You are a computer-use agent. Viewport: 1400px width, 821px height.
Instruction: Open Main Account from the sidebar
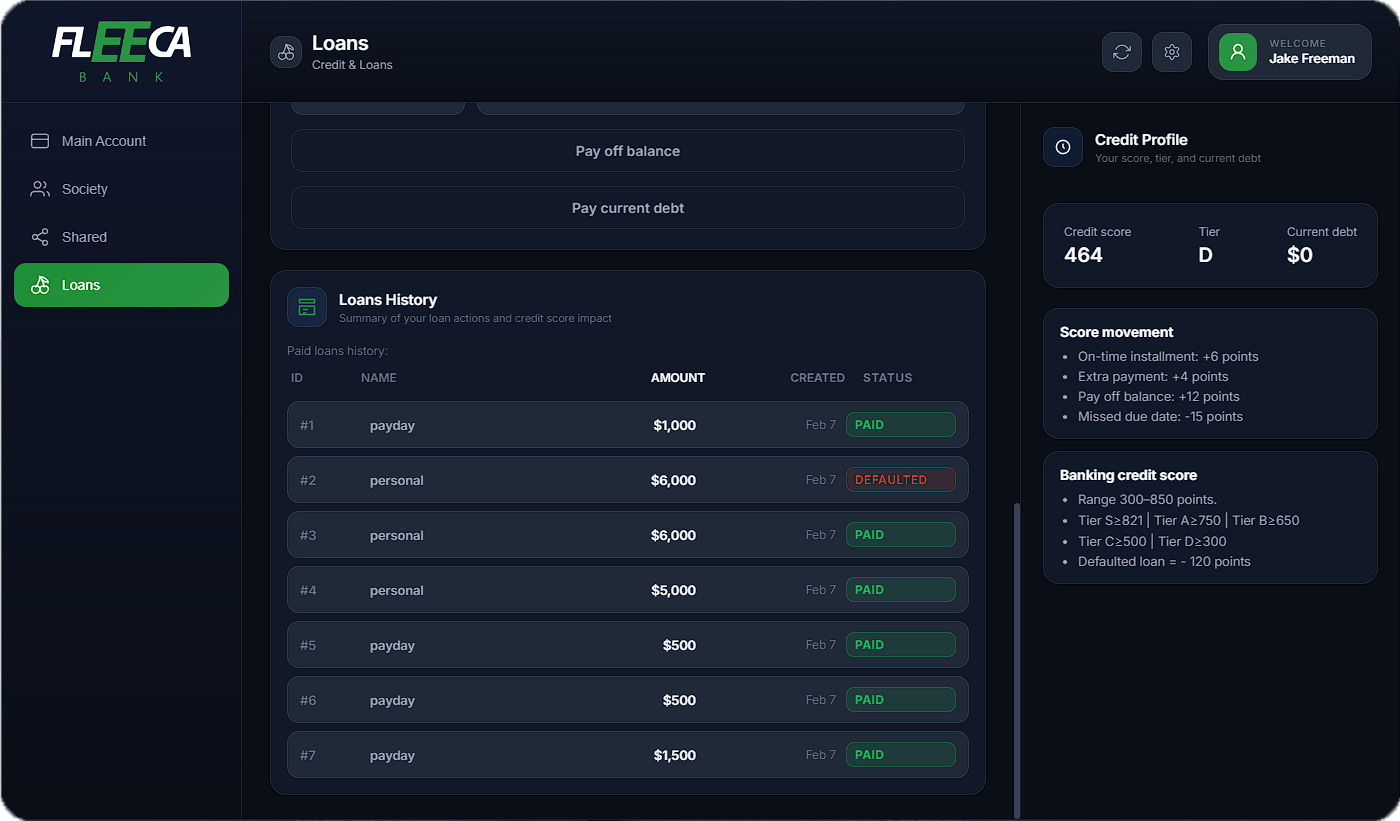click(121, 141)
